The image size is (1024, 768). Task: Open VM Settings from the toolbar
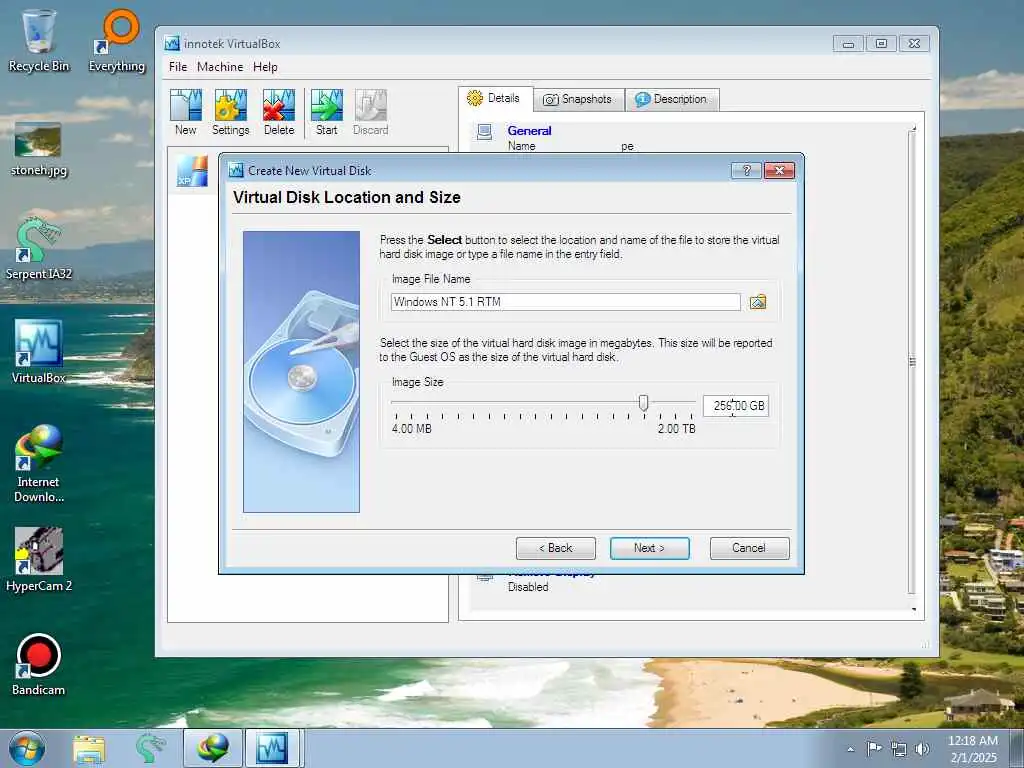coord(231,112)
